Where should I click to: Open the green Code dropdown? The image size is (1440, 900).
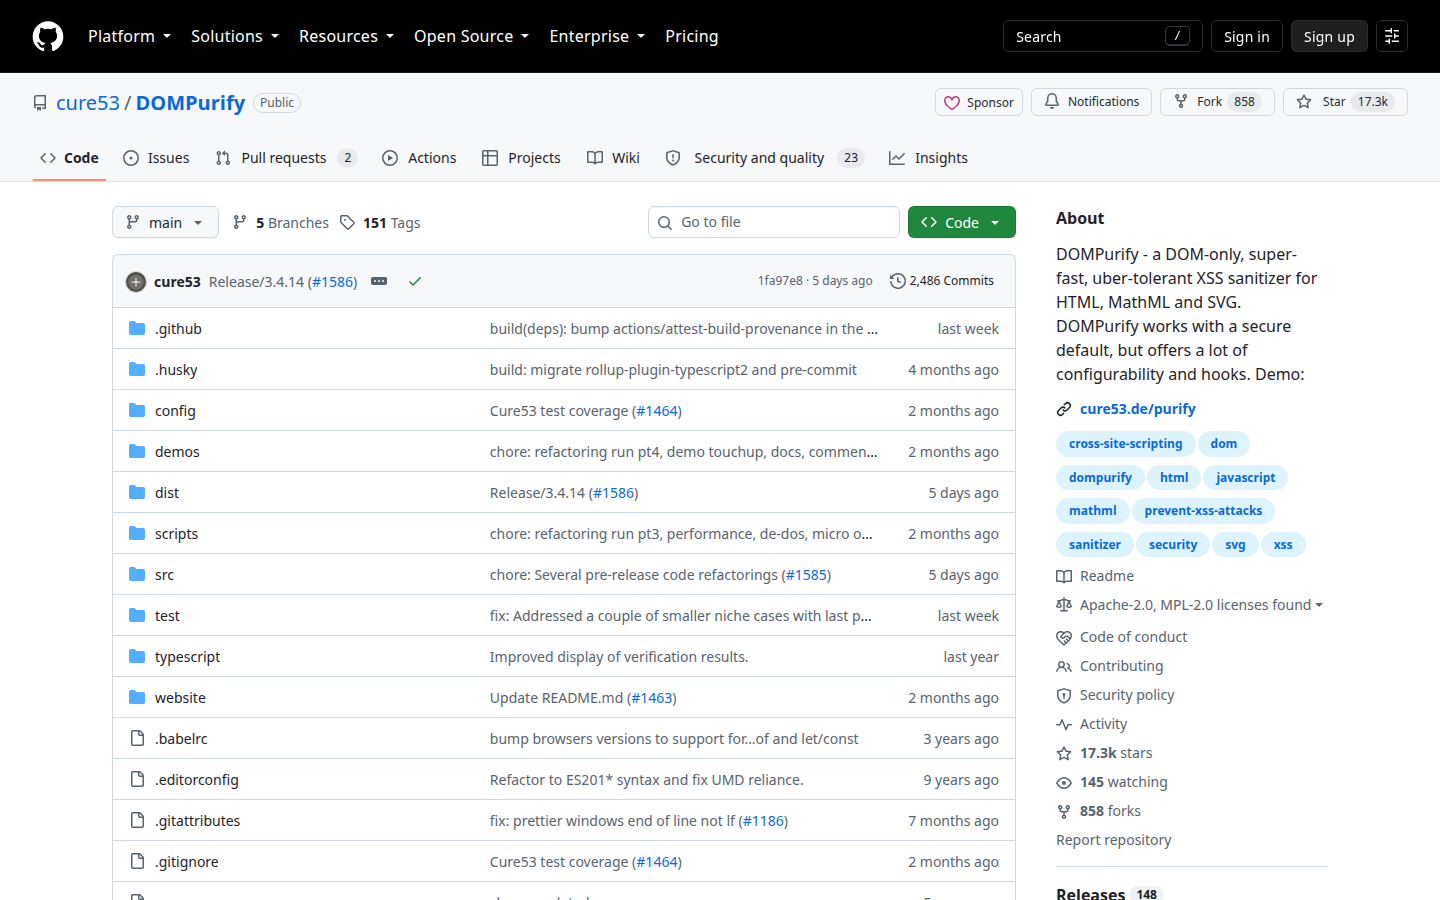[x=962, y=222]
